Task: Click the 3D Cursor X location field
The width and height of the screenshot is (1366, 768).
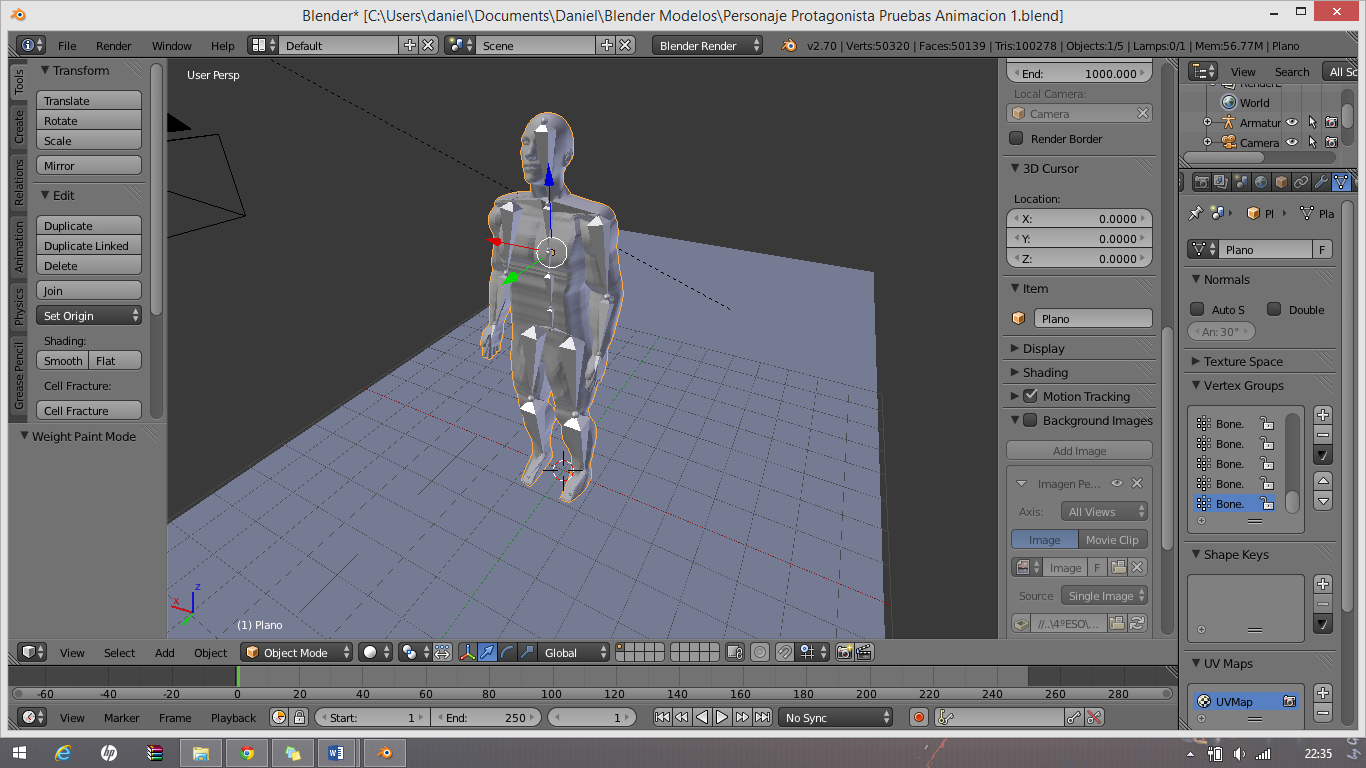Action: pos(1079,219)
